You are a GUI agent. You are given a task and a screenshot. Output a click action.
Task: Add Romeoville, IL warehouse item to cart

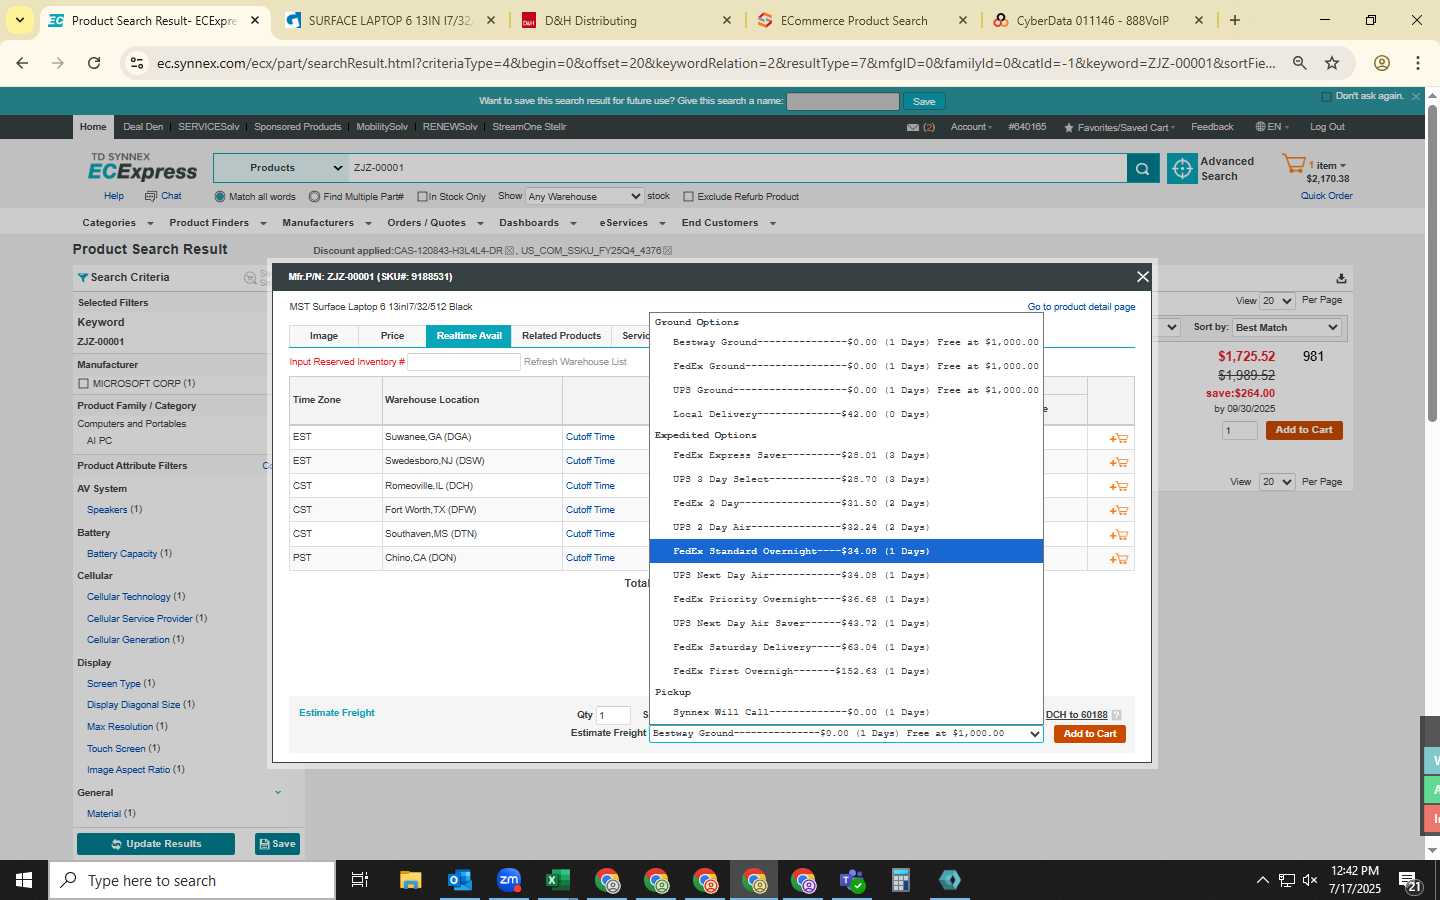(1118, 486)
